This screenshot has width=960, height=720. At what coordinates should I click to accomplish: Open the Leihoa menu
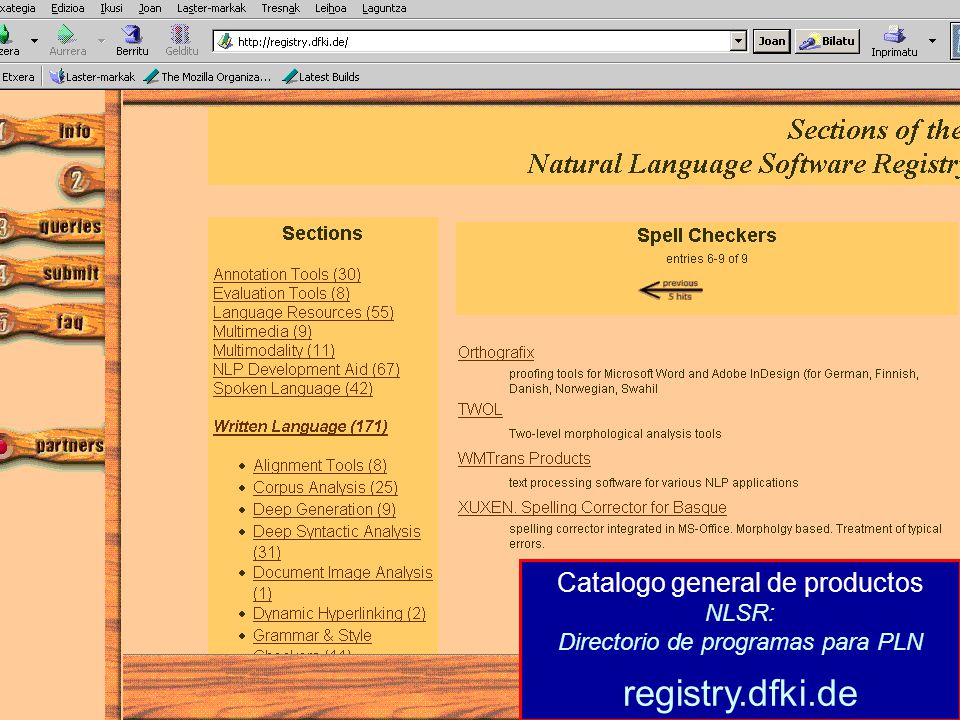point(331,8)
